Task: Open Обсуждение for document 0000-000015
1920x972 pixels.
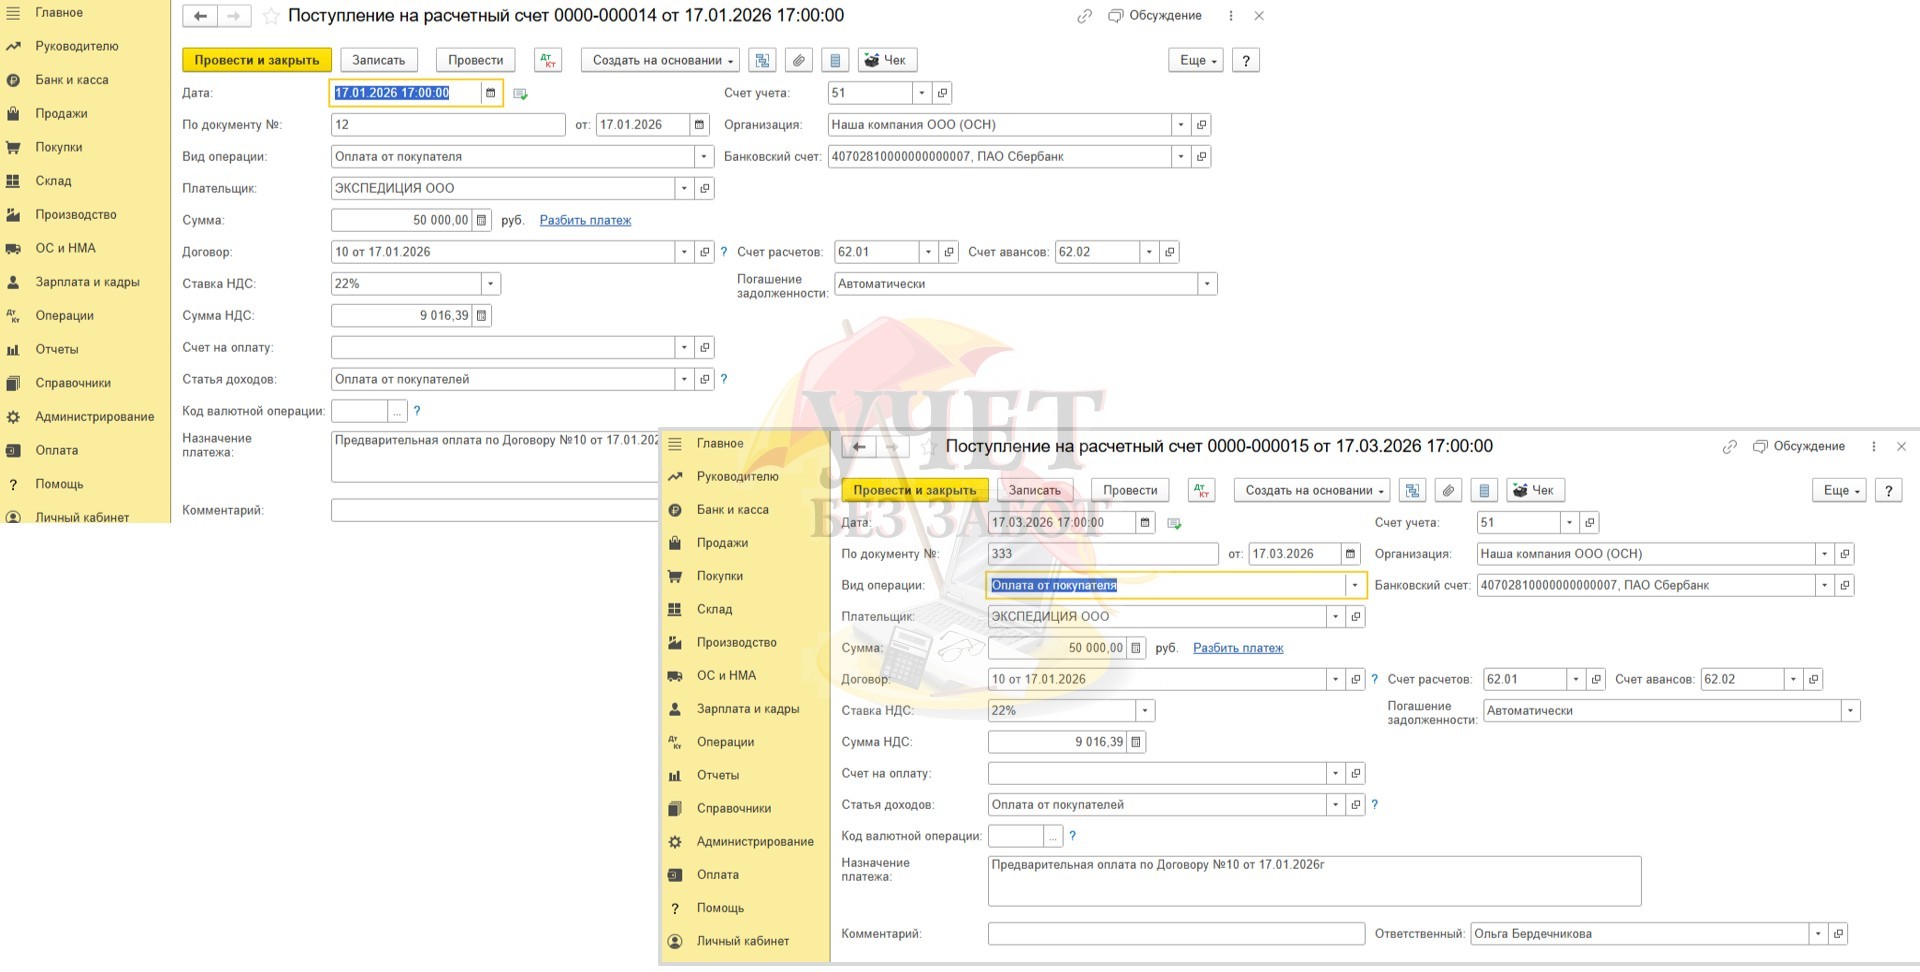Action: [1799, 447]
